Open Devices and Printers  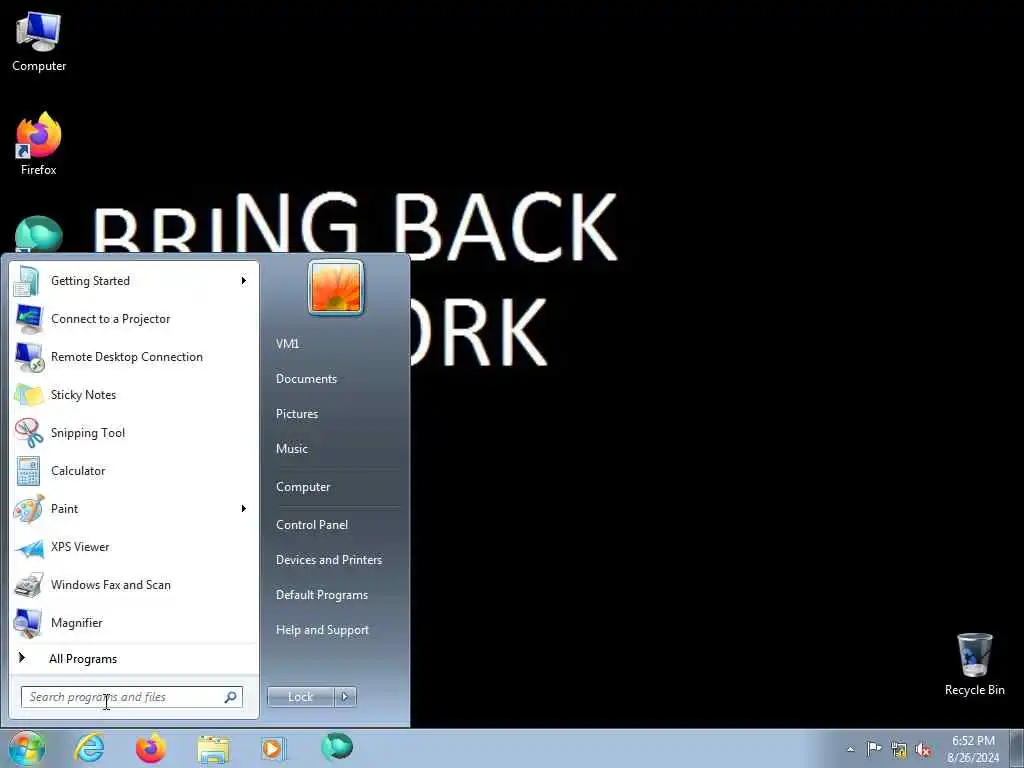pos(329,560)
